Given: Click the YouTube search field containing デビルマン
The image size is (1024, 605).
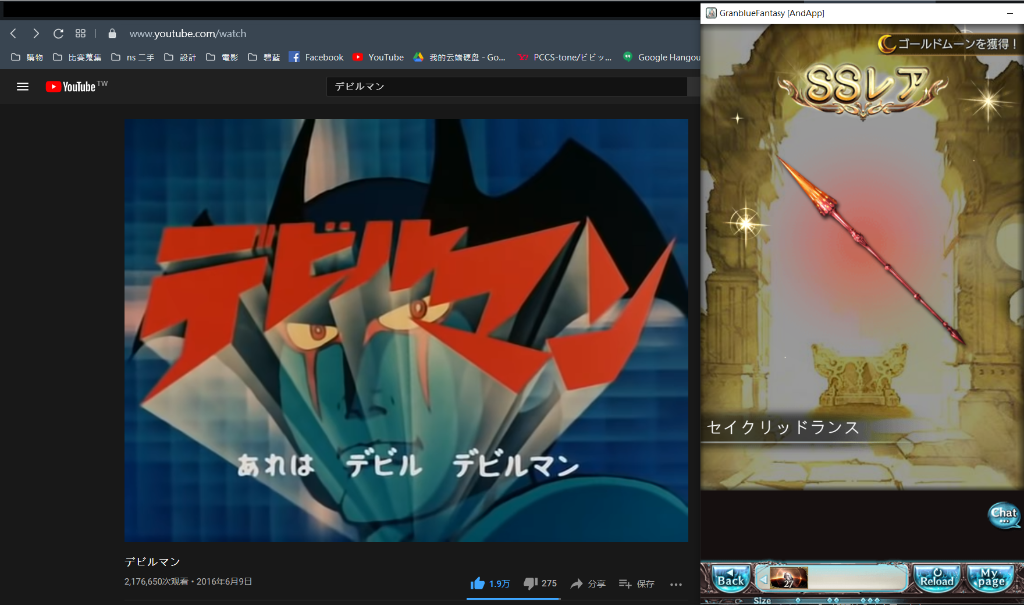Looking at the screenshot, I should [506, 86].
